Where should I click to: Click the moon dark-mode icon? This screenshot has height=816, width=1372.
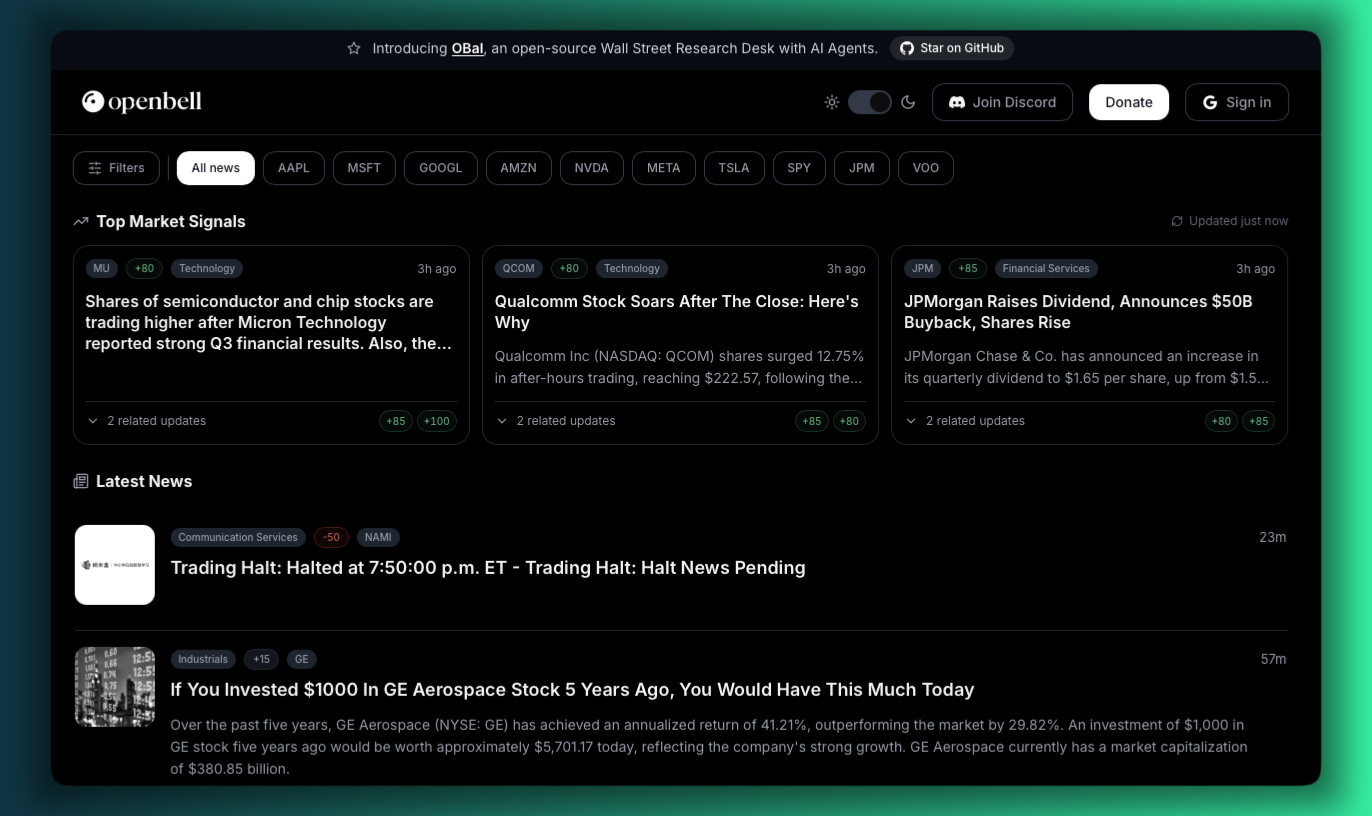pyautogui.click(x=908, y=102)
